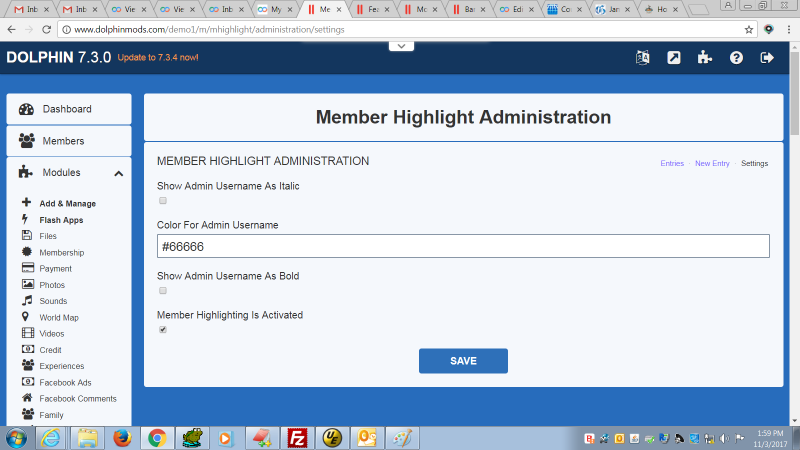
Task: Click the volume icon in system tray
Action: (x=724, y=439)
